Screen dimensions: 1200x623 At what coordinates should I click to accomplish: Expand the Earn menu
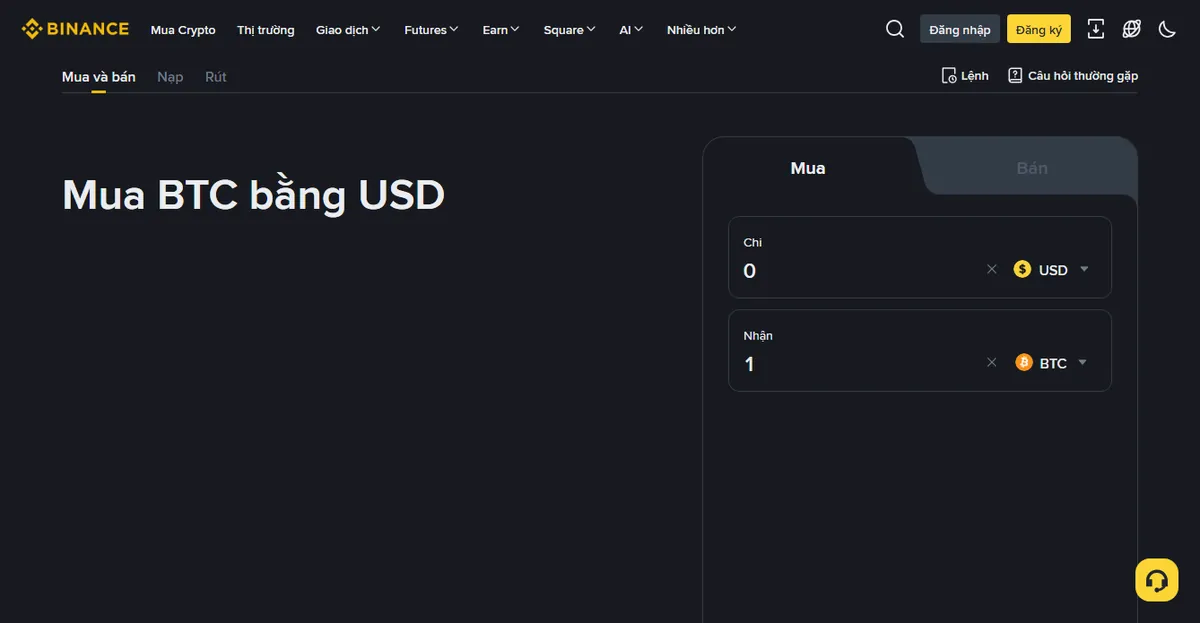pos(501,30)
